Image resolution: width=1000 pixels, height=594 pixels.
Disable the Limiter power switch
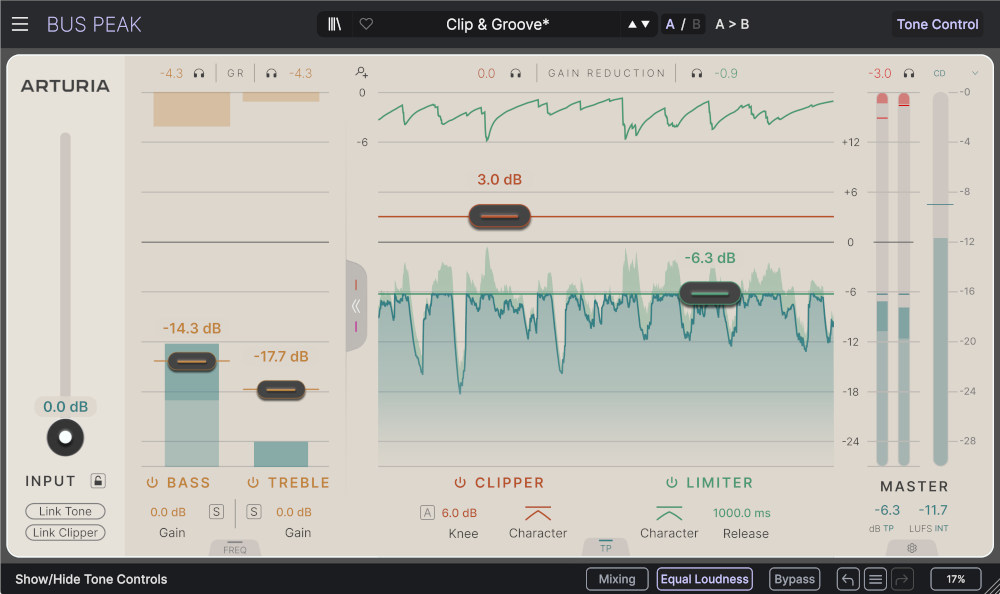(672, 483)
